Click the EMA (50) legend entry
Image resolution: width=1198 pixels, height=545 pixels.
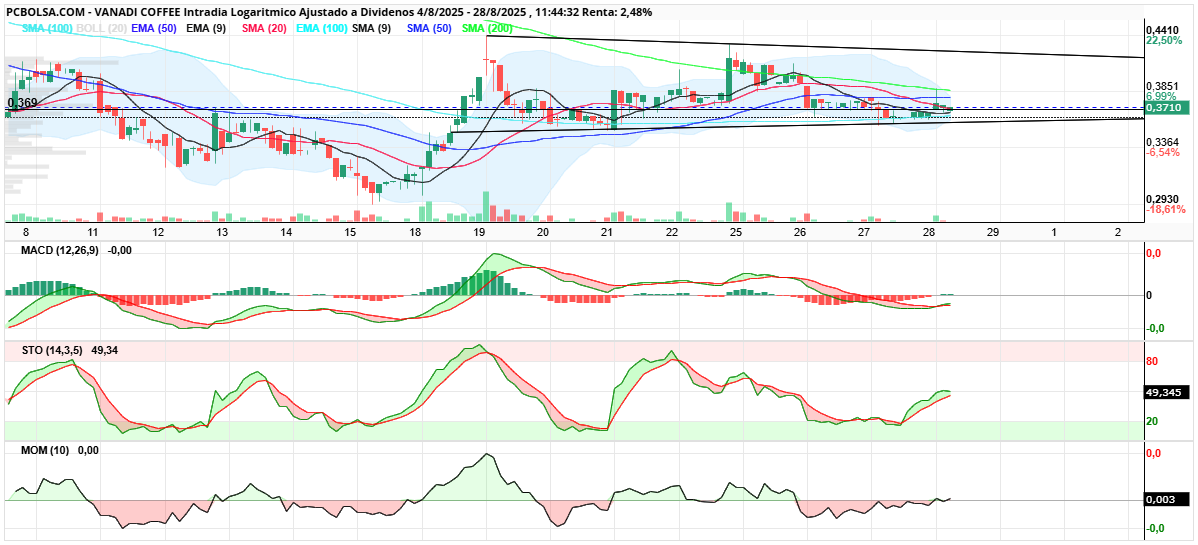pyautogui.click(x=156, y=28)
